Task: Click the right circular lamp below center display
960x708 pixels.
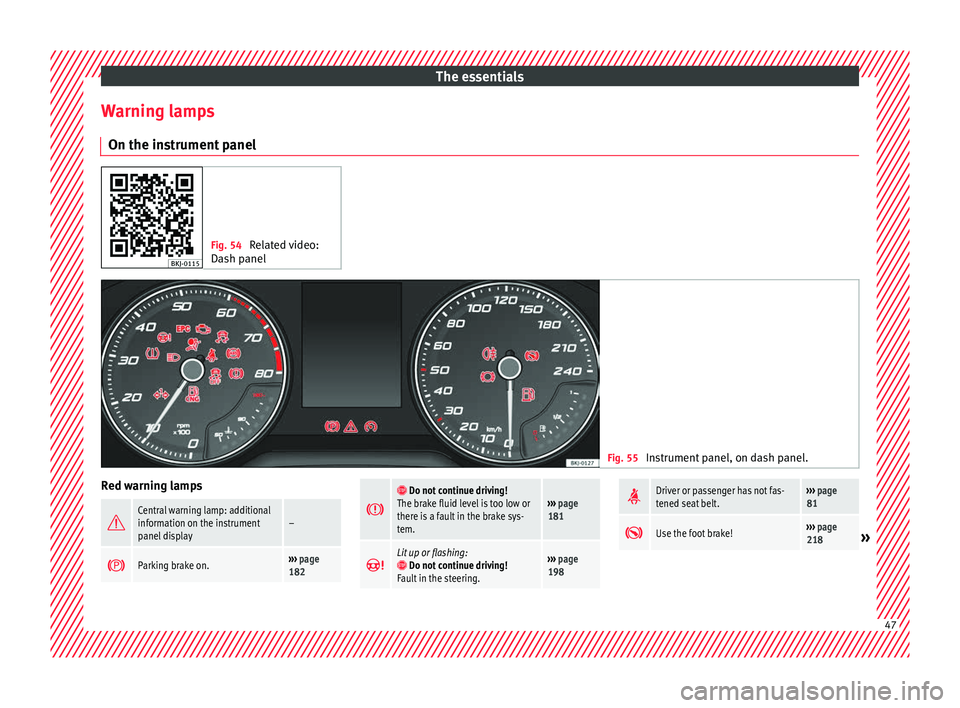Action: [x=370, y=426]
